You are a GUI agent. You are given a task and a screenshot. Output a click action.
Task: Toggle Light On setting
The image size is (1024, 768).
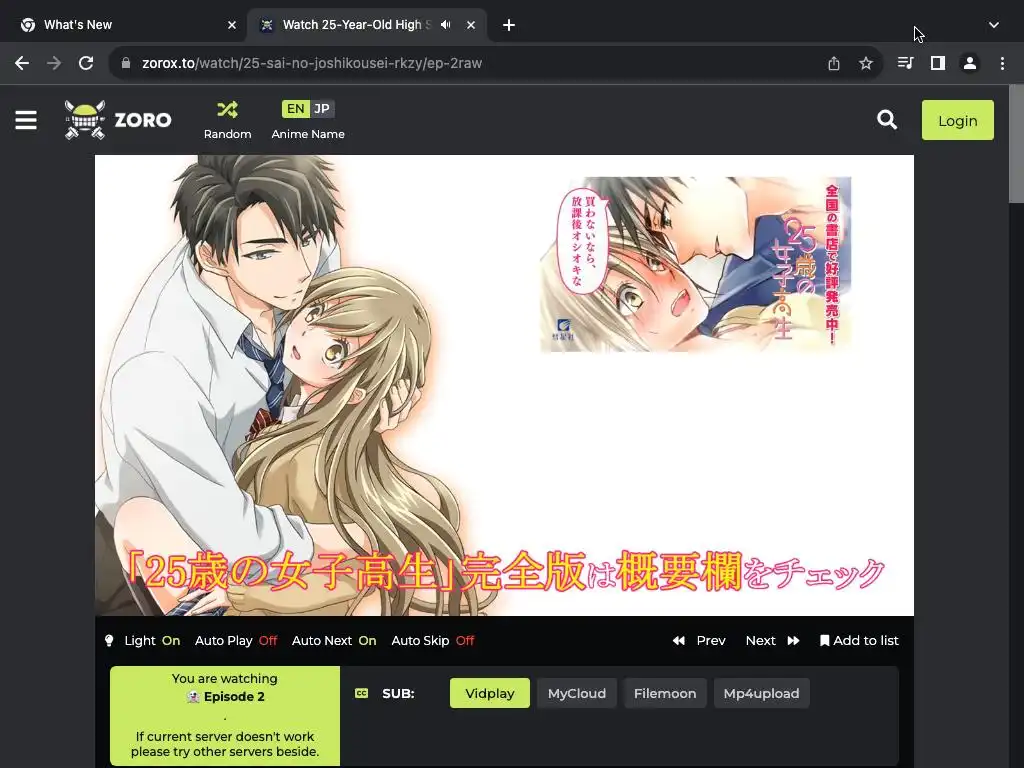click(143, 641)
